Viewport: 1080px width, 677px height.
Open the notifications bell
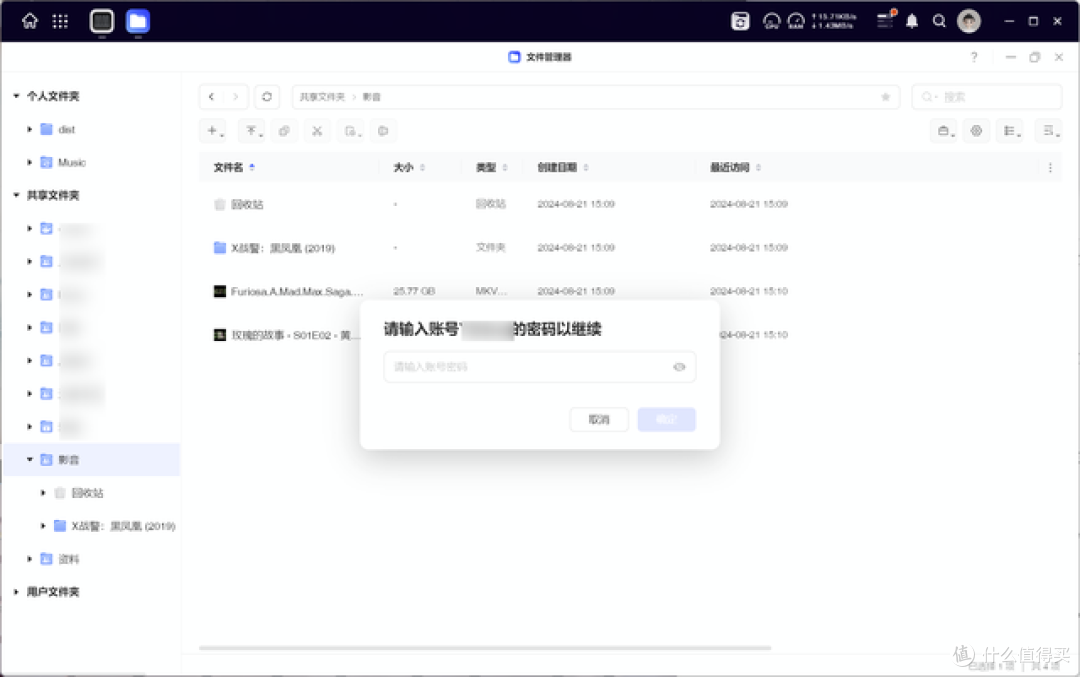pos(912,21)
